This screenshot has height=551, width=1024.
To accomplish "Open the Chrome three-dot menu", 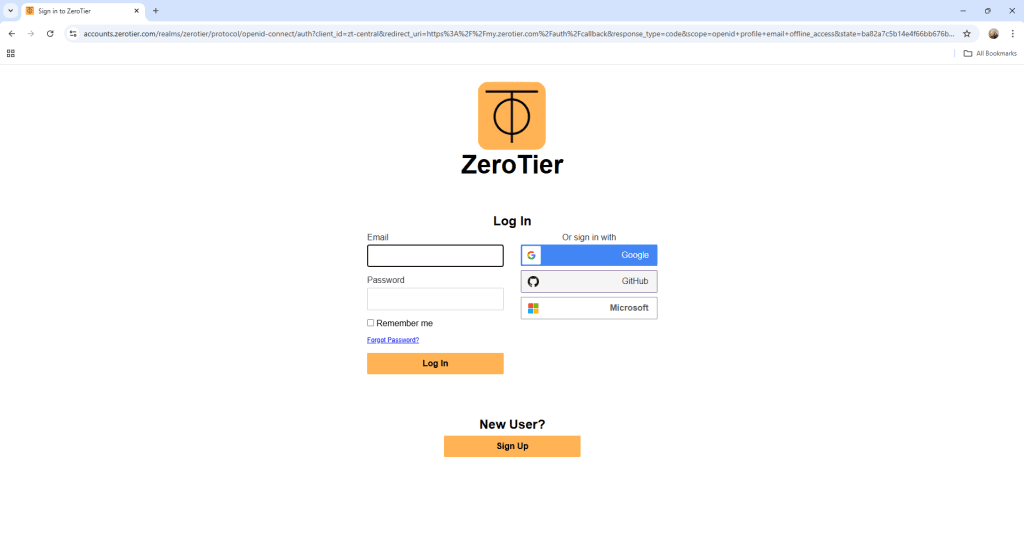I will (1013, 33).
